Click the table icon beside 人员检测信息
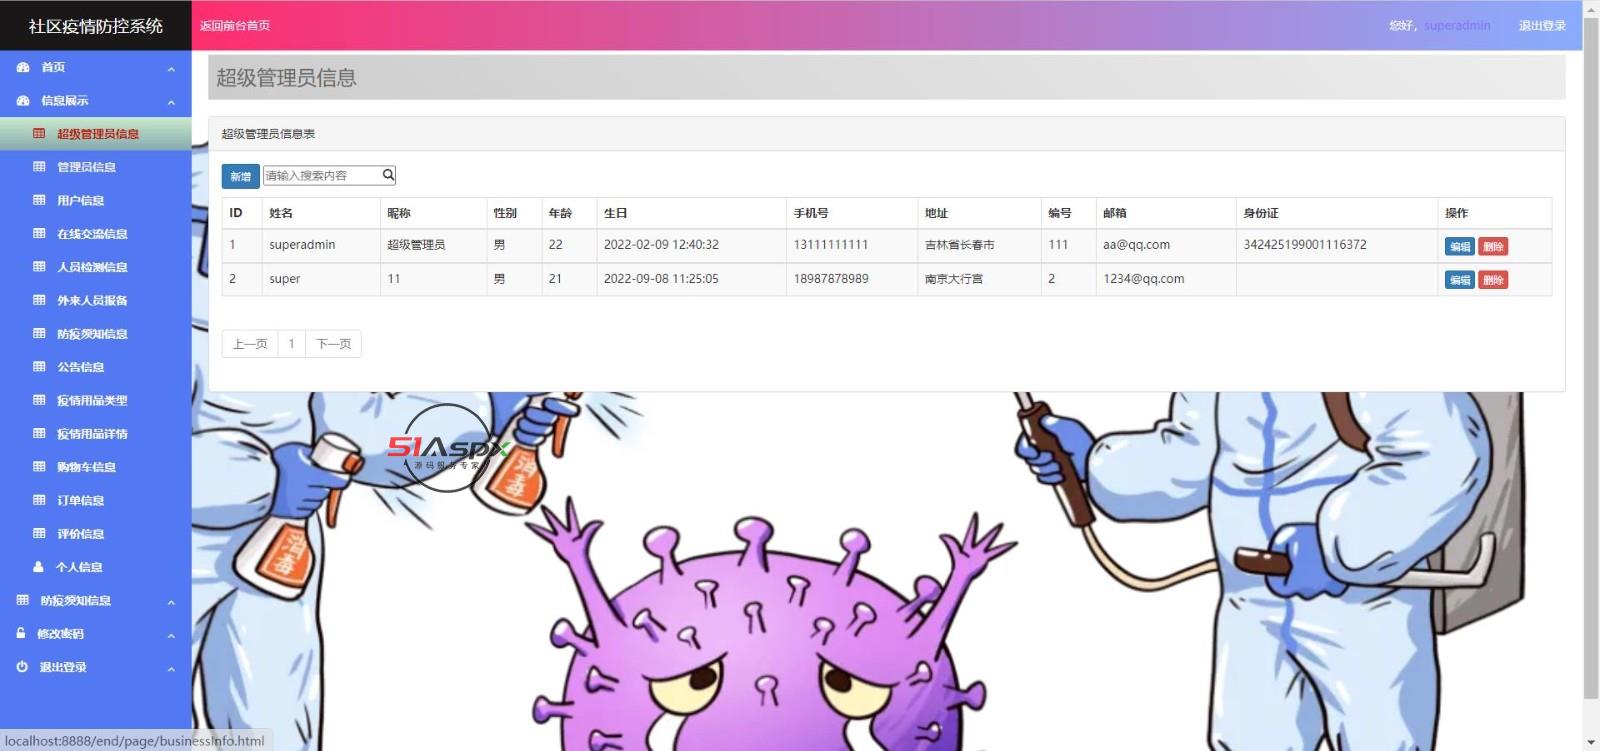The width and height of the screenshot is (1600, 751). point(39,267)
